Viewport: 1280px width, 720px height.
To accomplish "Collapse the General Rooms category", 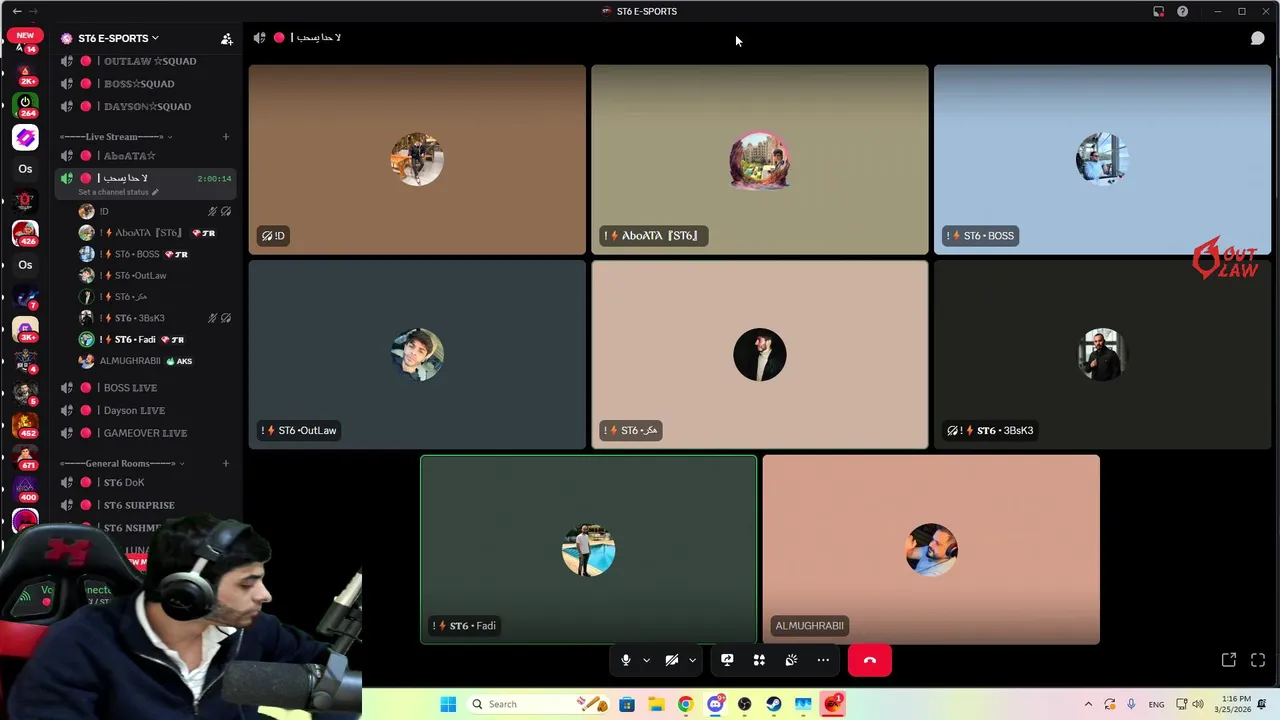I will pyautogui.click(x=122, y=463).
